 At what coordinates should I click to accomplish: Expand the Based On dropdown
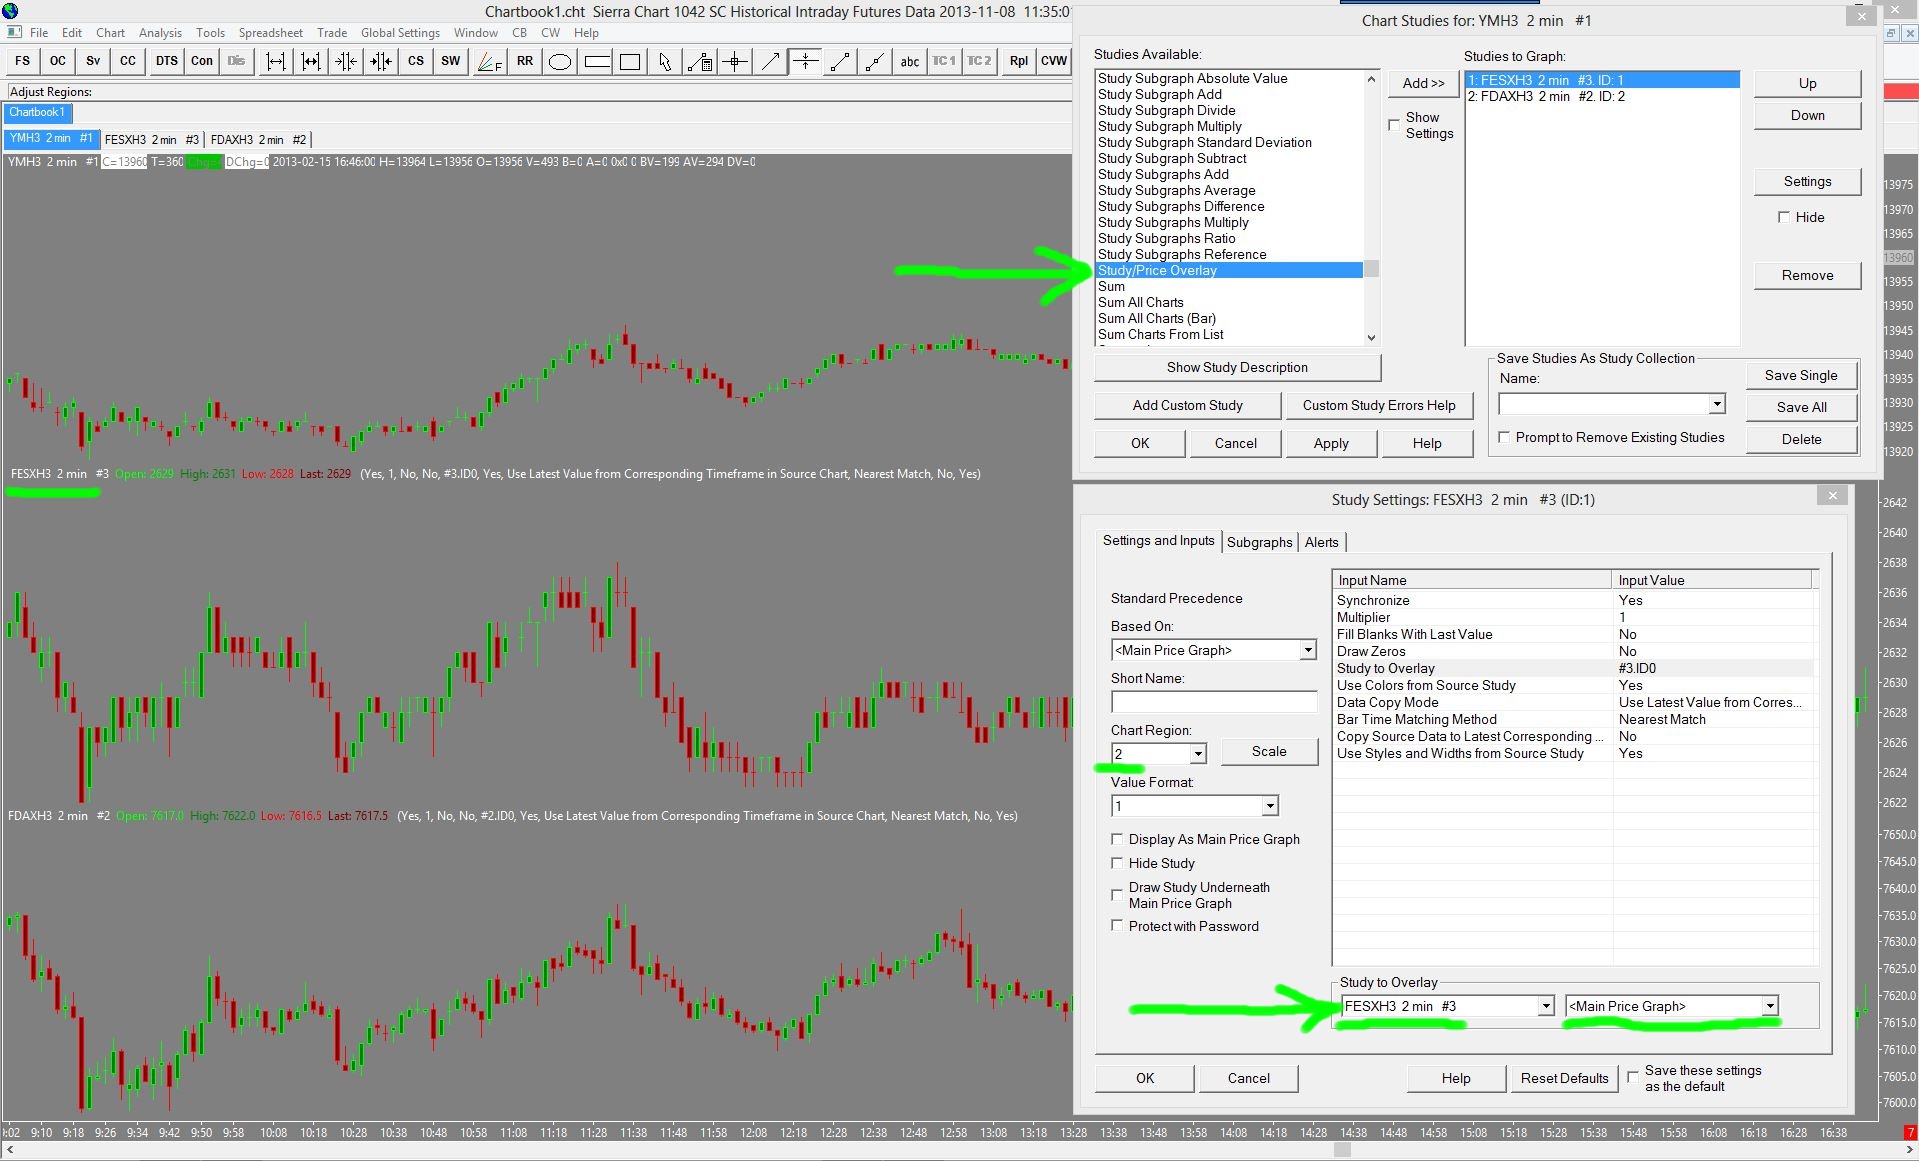click(x=1307, y=650)
